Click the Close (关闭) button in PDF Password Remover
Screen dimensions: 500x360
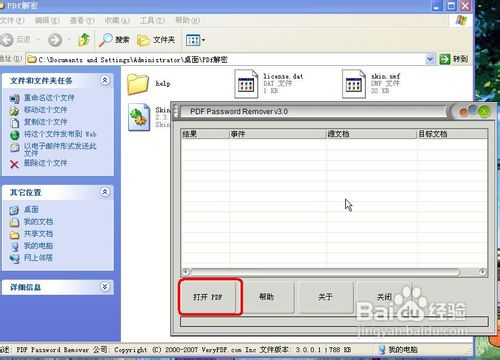tap(384, 297)
